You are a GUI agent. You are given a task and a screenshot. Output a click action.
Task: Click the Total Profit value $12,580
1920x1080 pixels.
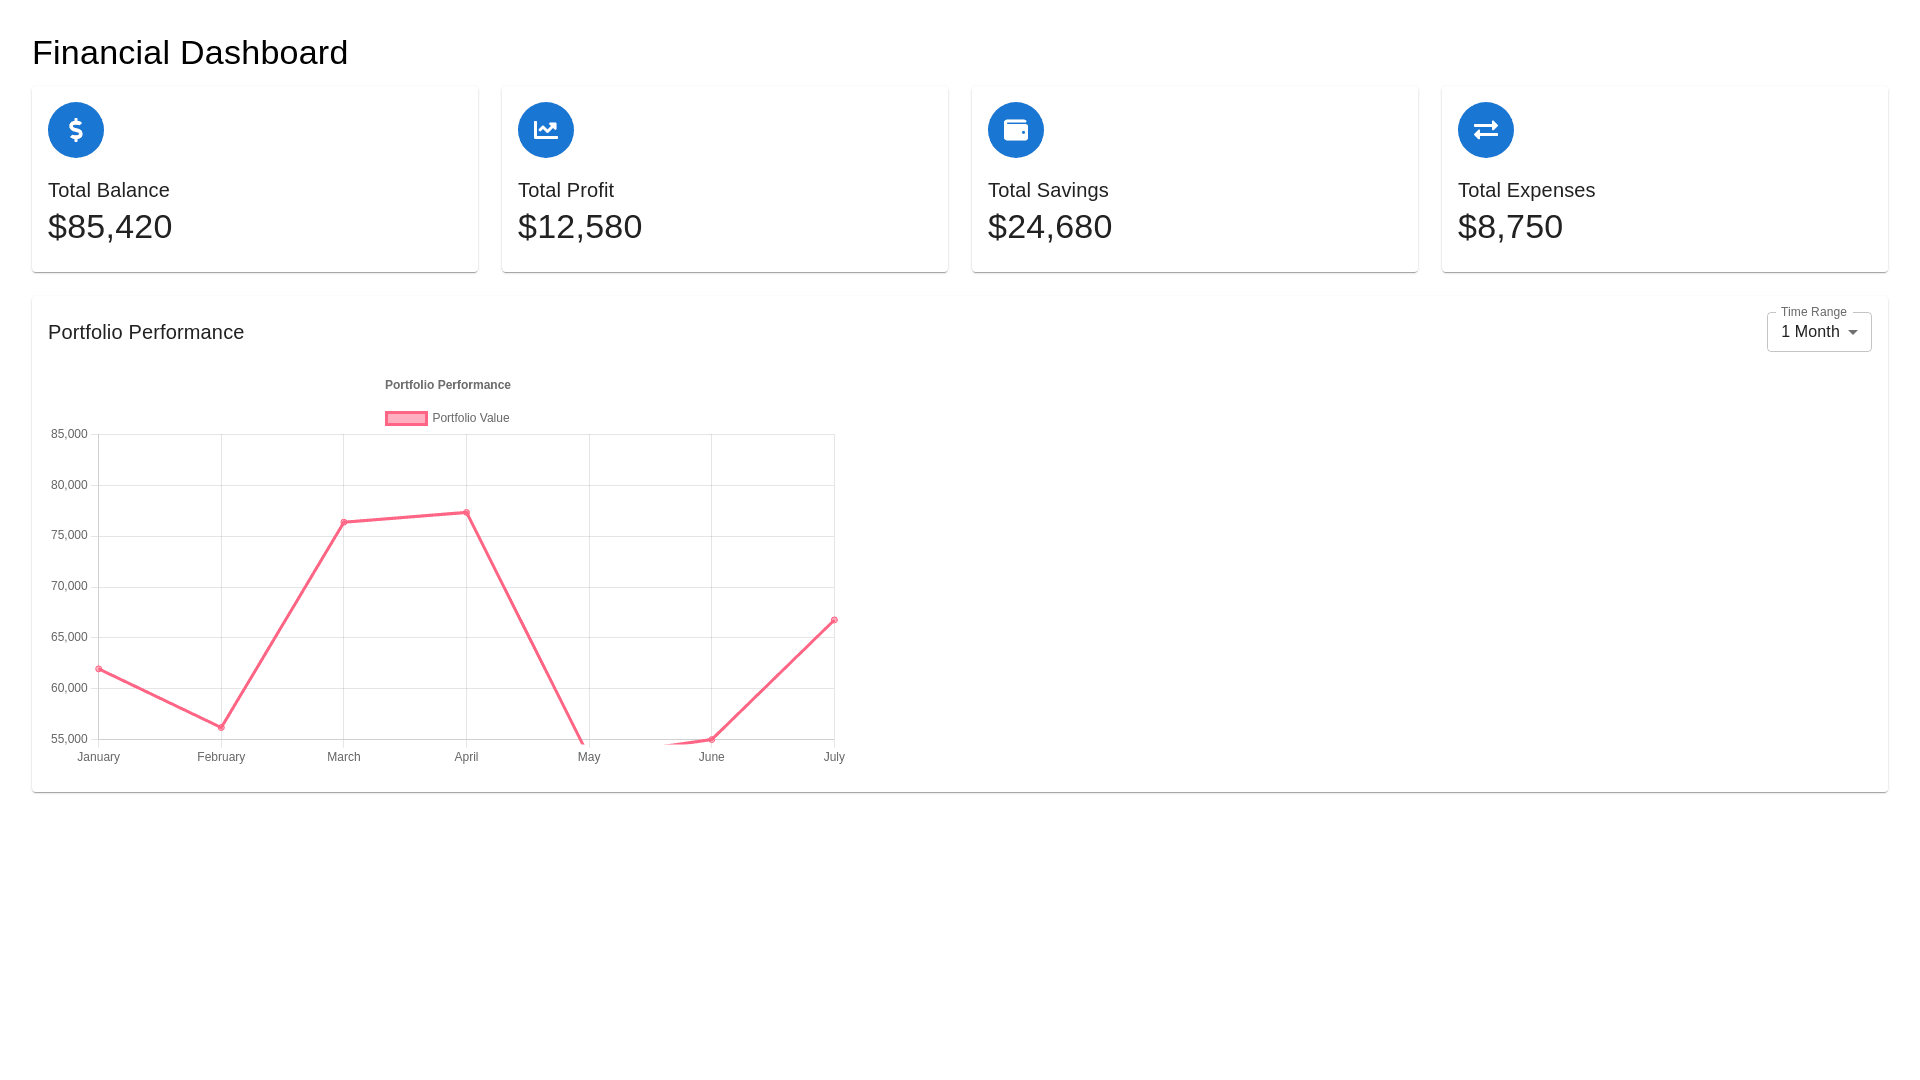click(x=580, y=227)
